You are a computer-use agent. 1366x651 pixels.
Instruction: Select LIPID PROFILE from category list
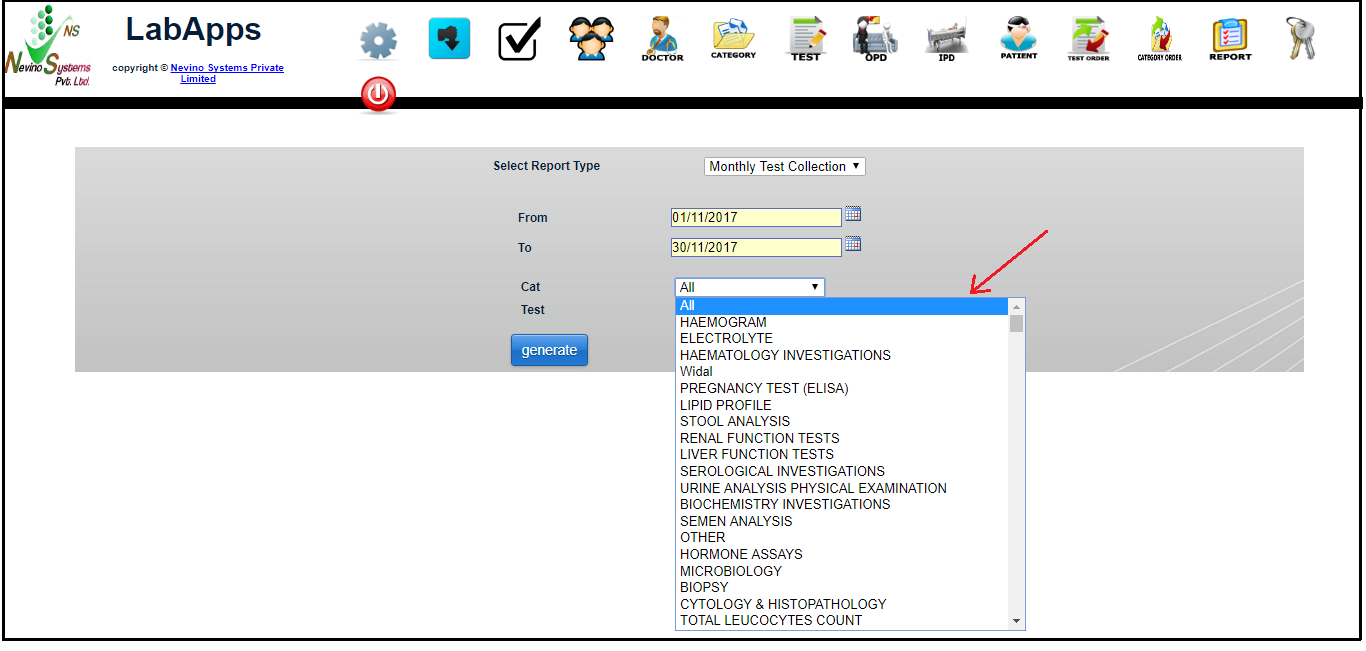[x=726, y=405]
